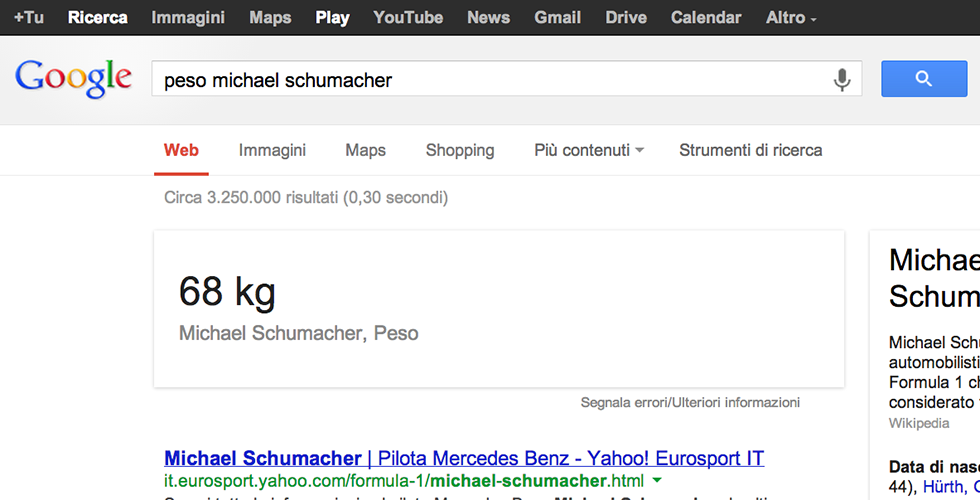Open News from the top navigation bar

coord(488,18)
